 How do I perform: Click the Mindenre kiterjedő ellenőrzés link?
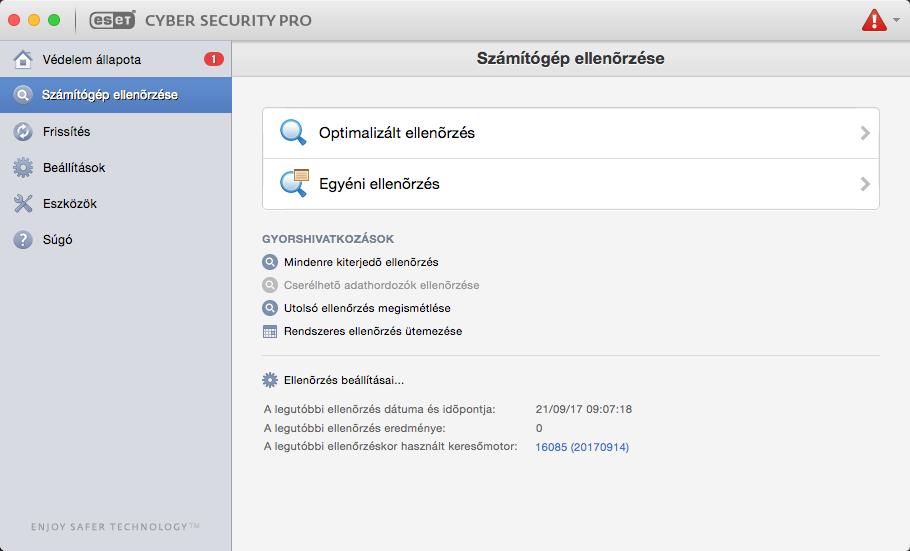361,262
